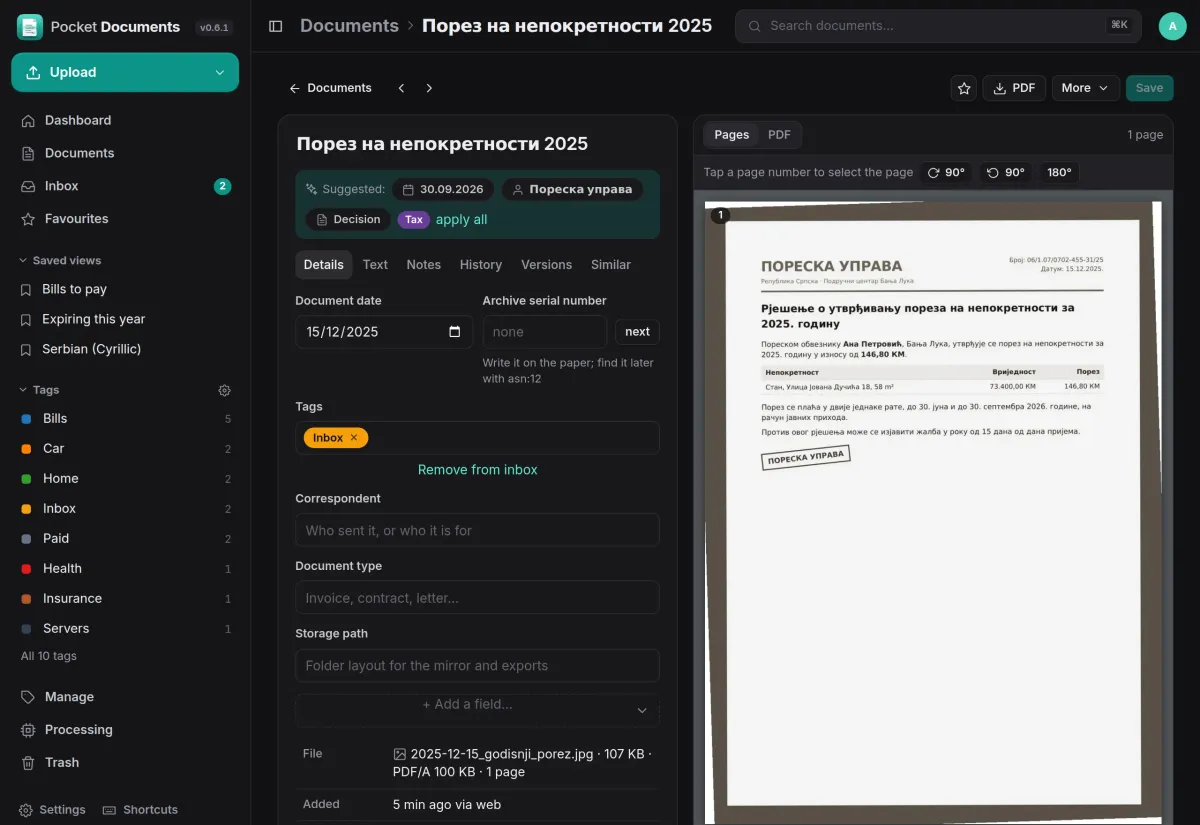Open the Expiring this year saved view
This screenshot has width=1200, height=825.
point(125,319)
